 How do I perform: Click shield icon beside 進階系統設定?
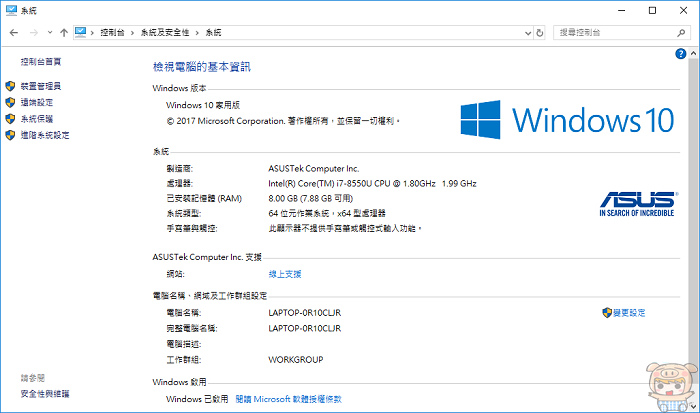point(10,135)
